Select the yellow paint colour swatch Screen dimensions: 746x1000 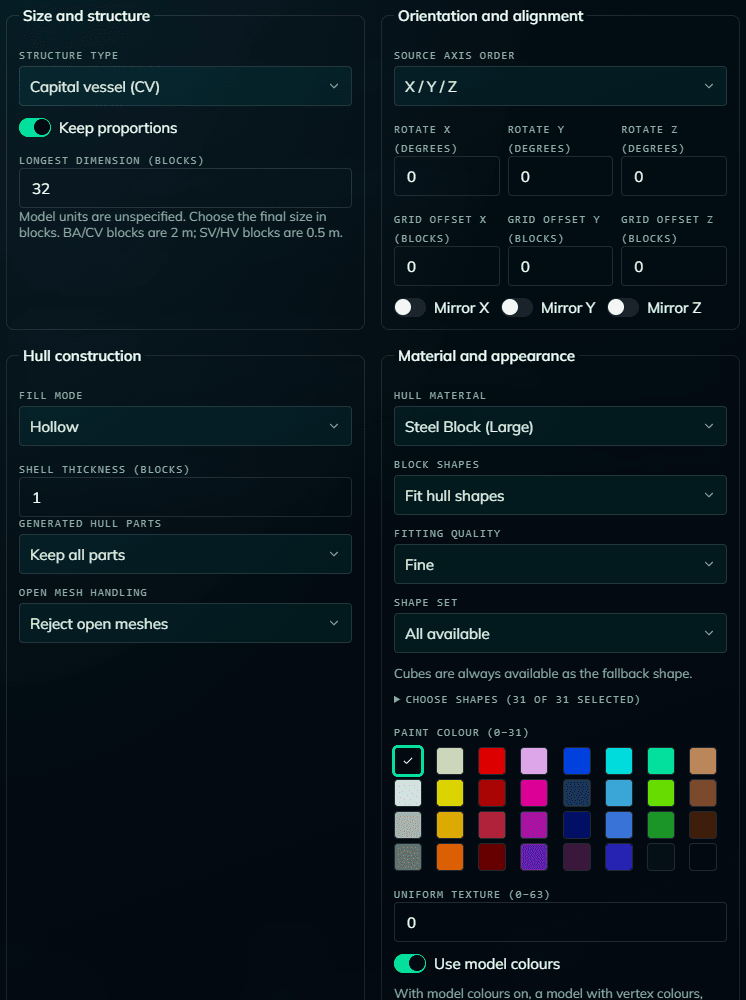(x=450, y=793)
